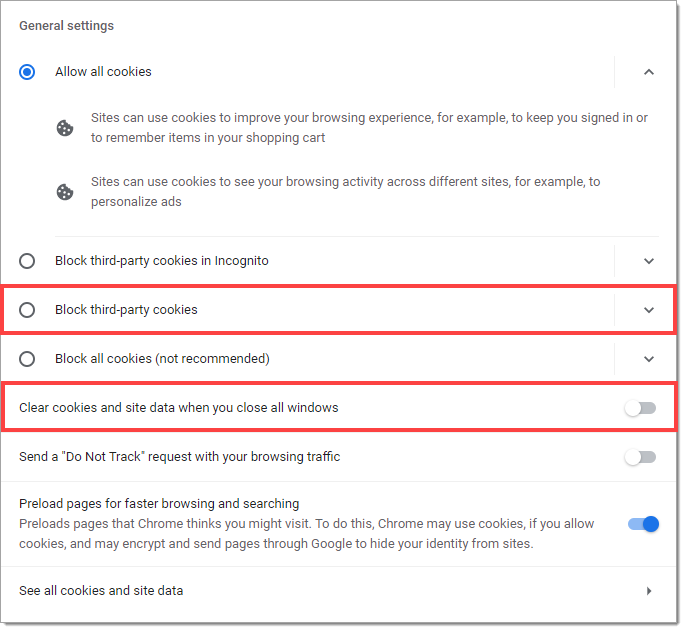Select the Allow all cookies radio button
684x630 pixels.
[27, 72]
